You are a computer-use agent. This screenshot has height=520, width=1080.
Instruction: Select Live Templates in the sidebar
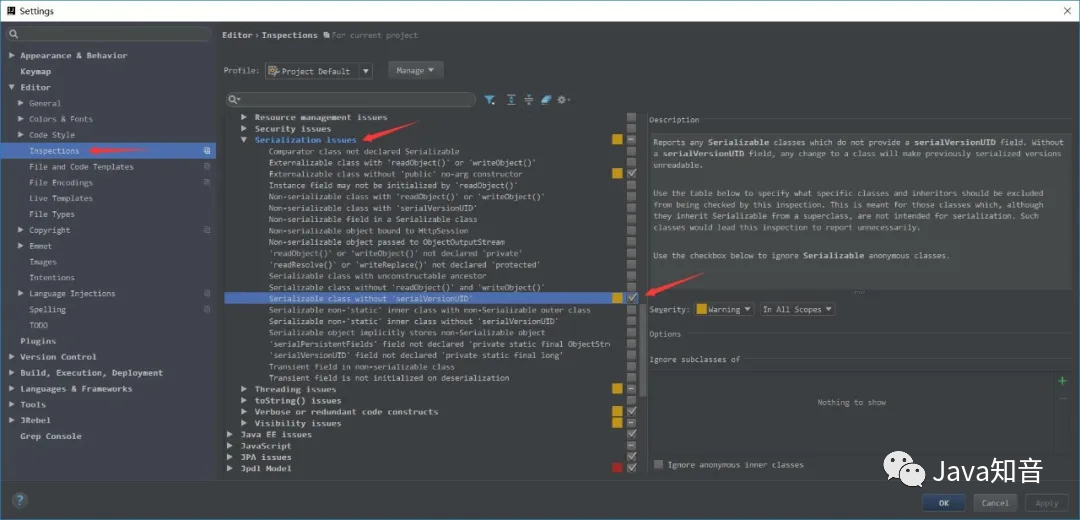[61, 198]
